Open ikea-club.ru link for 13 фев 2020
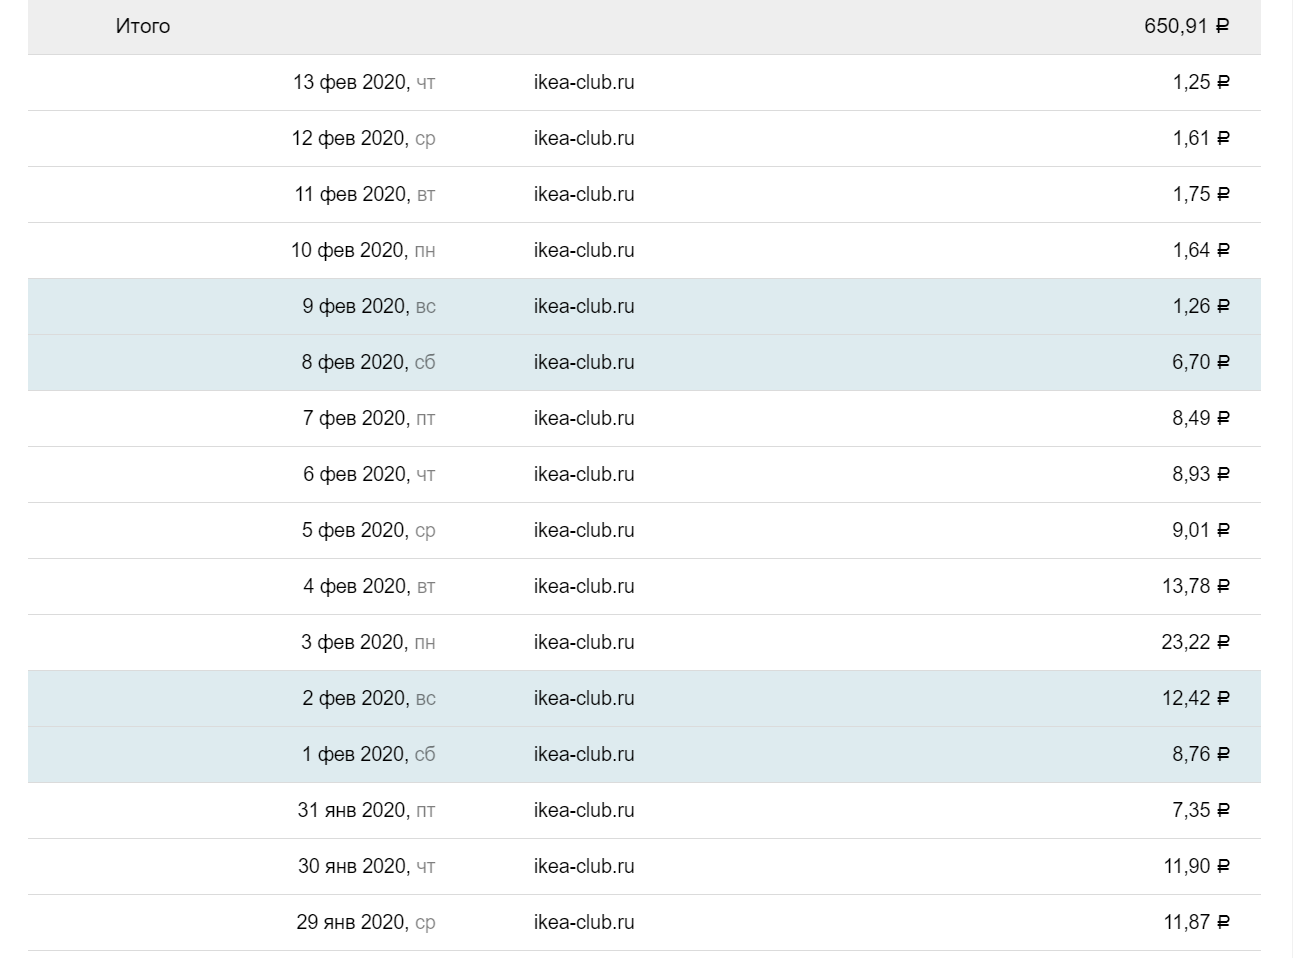The width and height of the screenshot is (1293, 958). click(x=584, y=82)
